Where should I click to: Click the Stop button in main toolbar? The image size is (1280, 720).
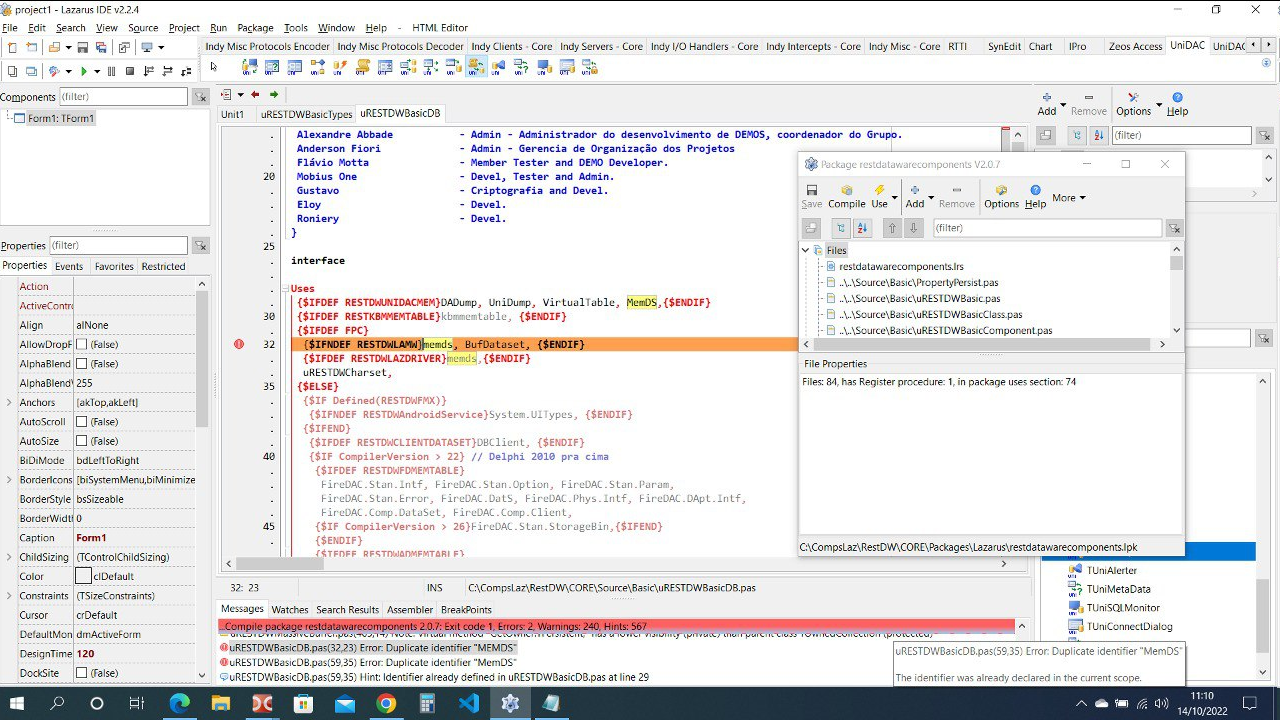click(129, 71)
